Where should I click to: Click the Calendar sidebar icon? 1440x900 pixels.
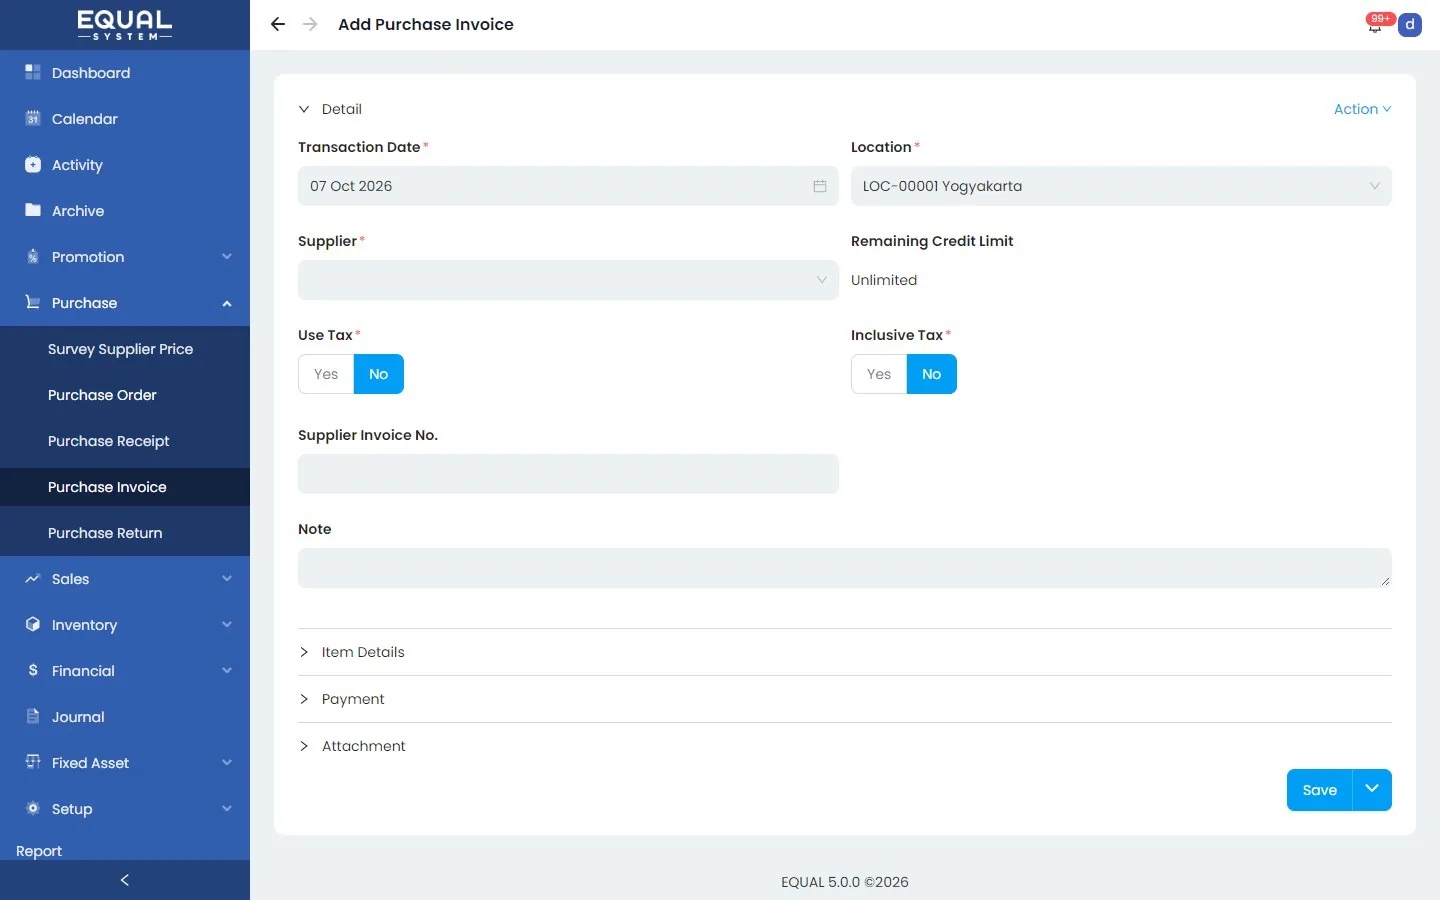(33, 118)
